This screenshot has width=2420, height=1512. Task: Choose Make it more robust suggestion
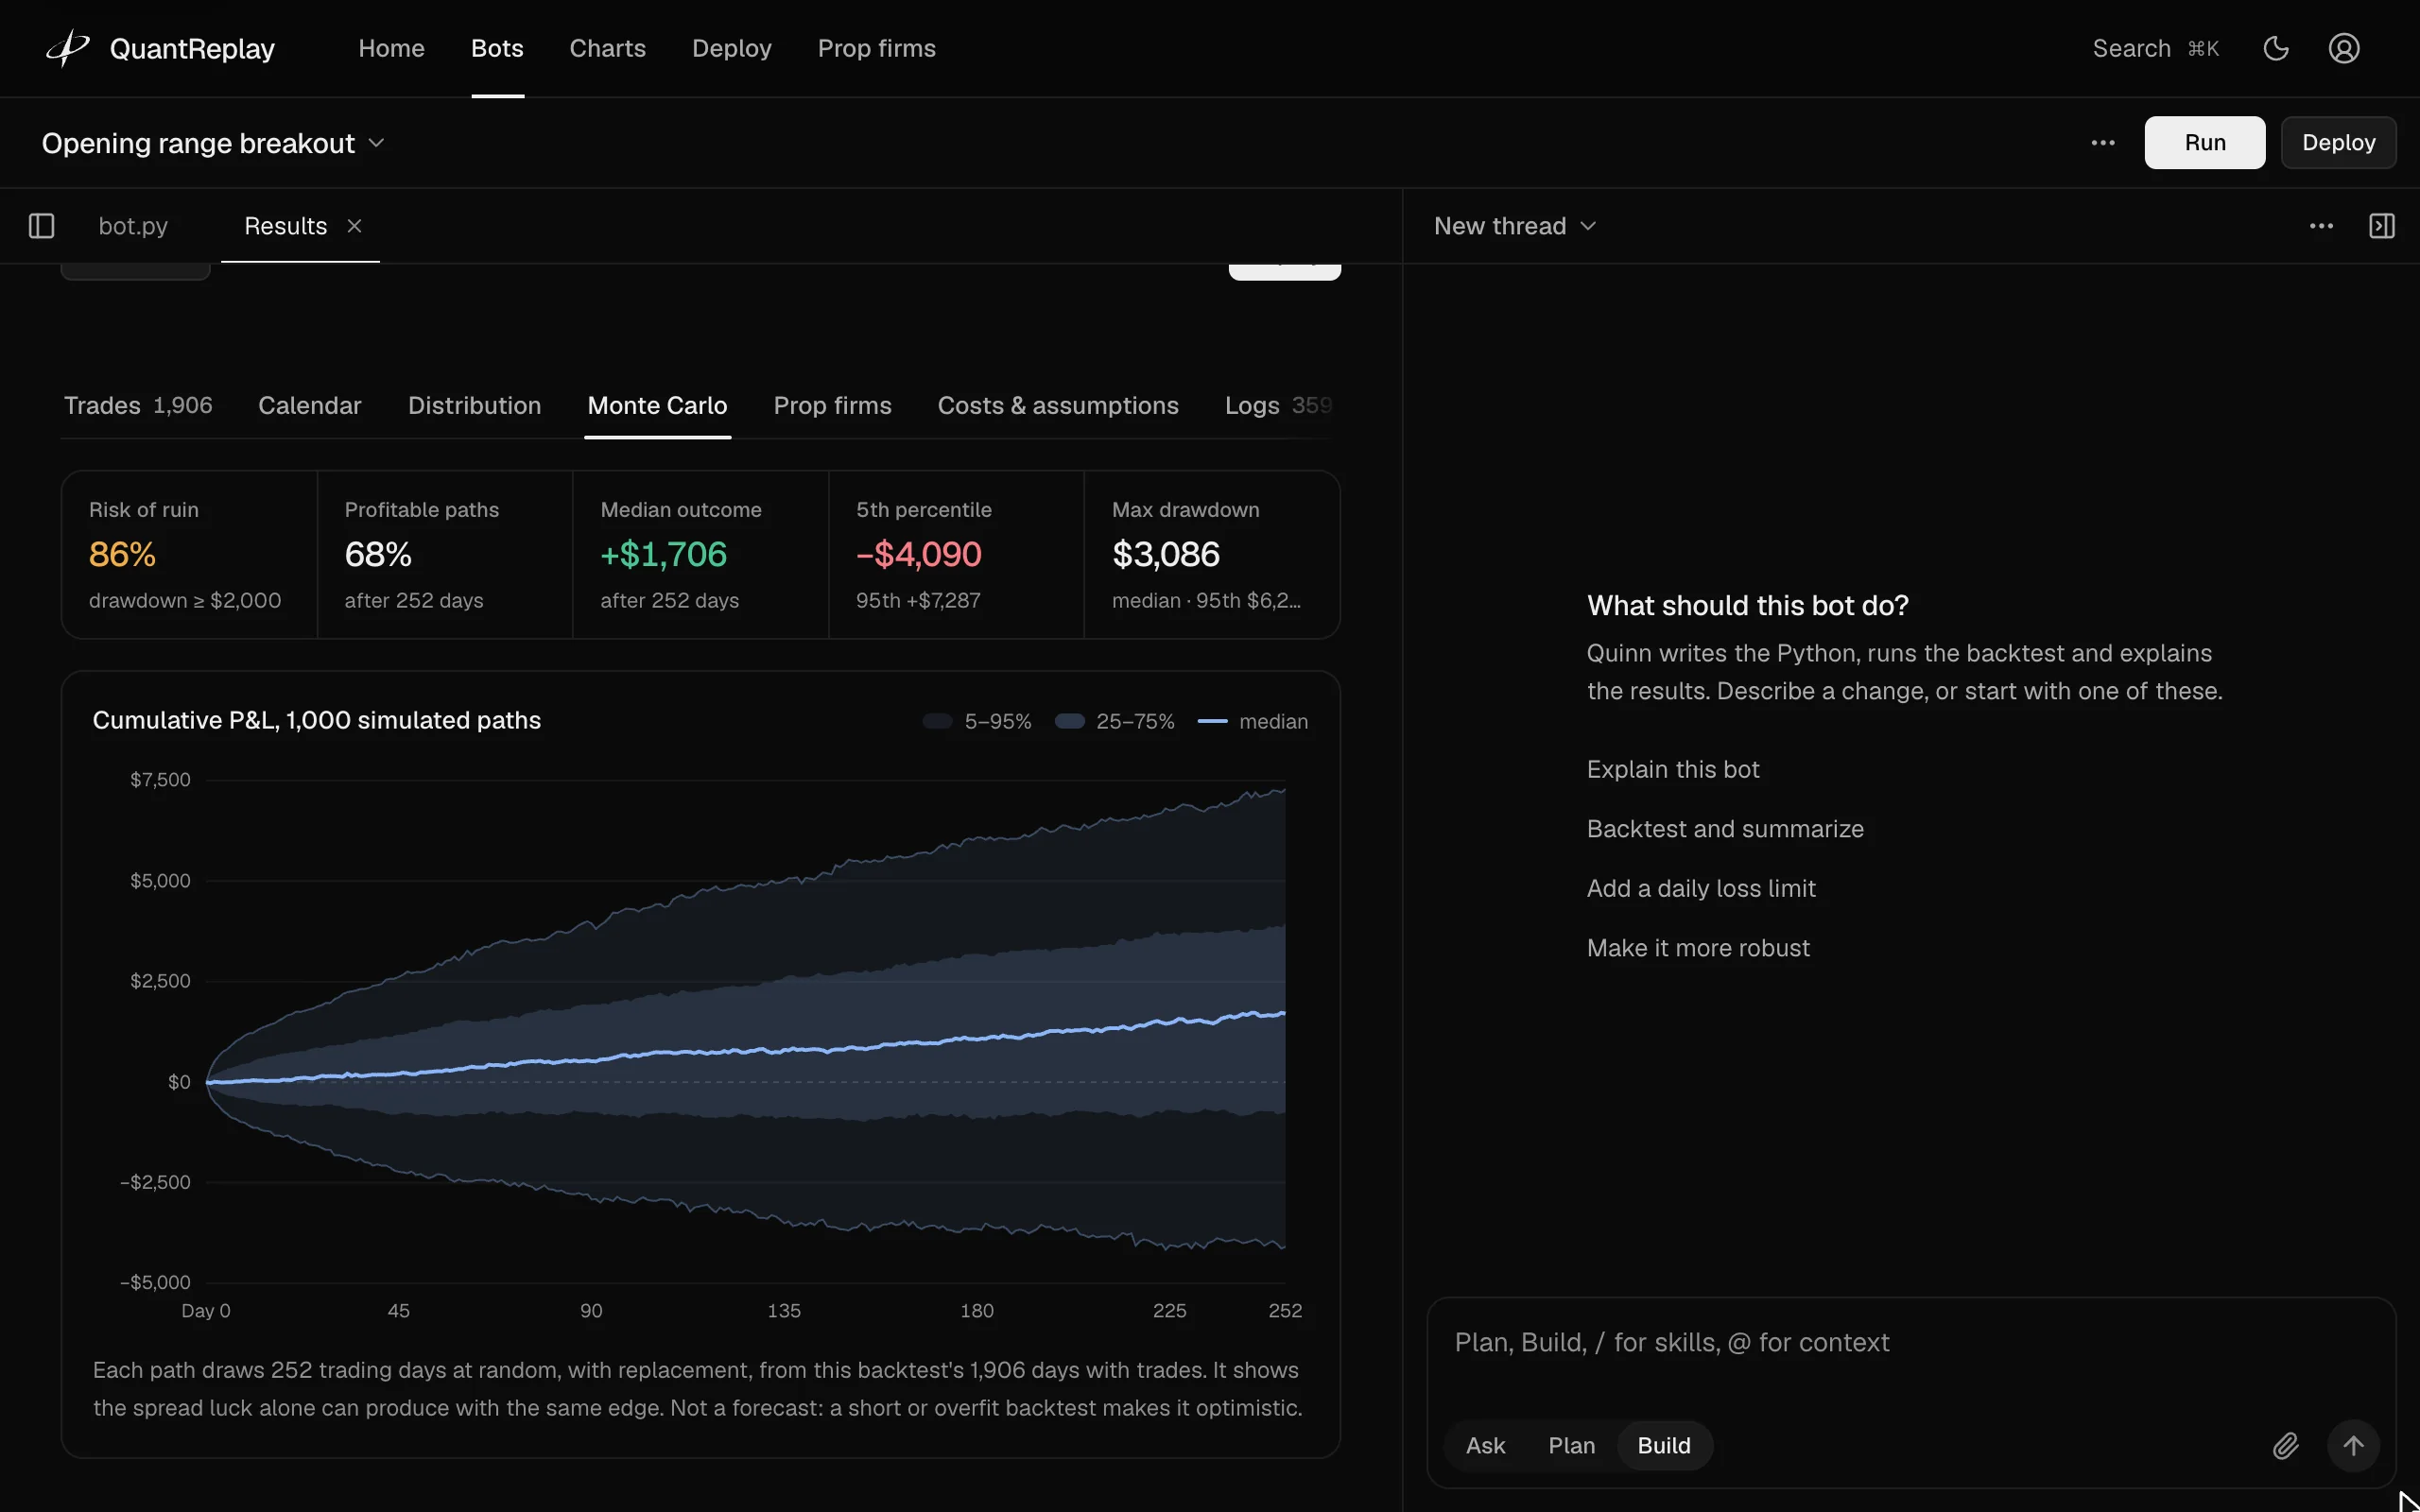click(x=1698, y=948)
